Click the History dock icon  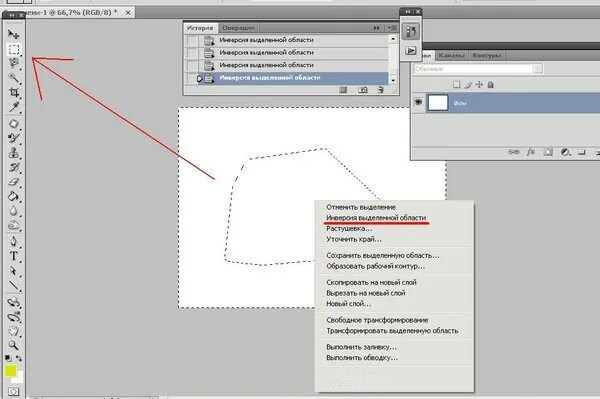[x=411, y=31]
